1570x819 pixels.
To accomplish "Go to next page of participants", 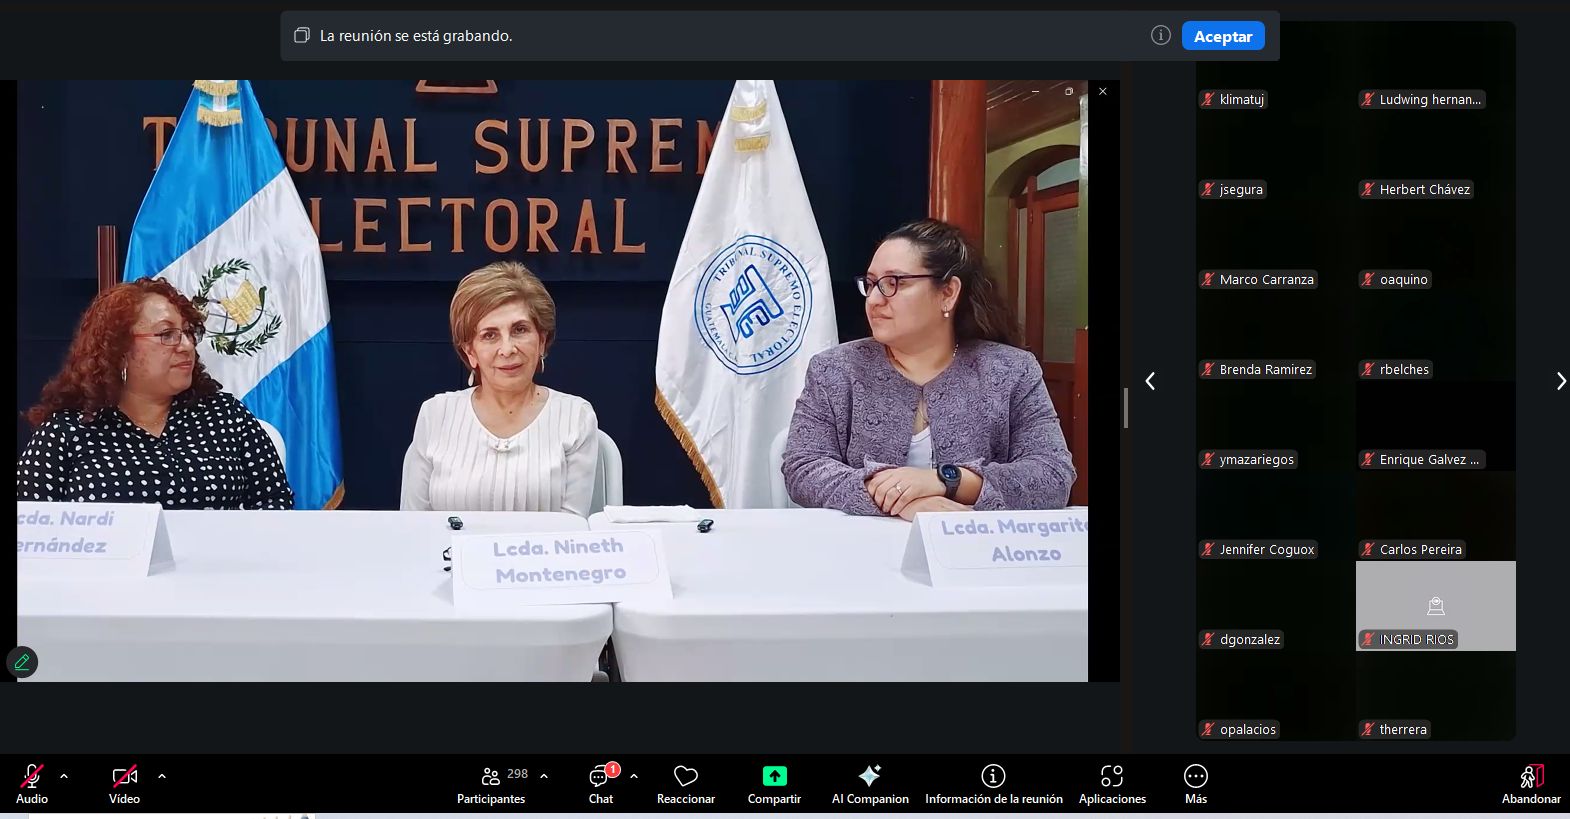I will 1560,381.
